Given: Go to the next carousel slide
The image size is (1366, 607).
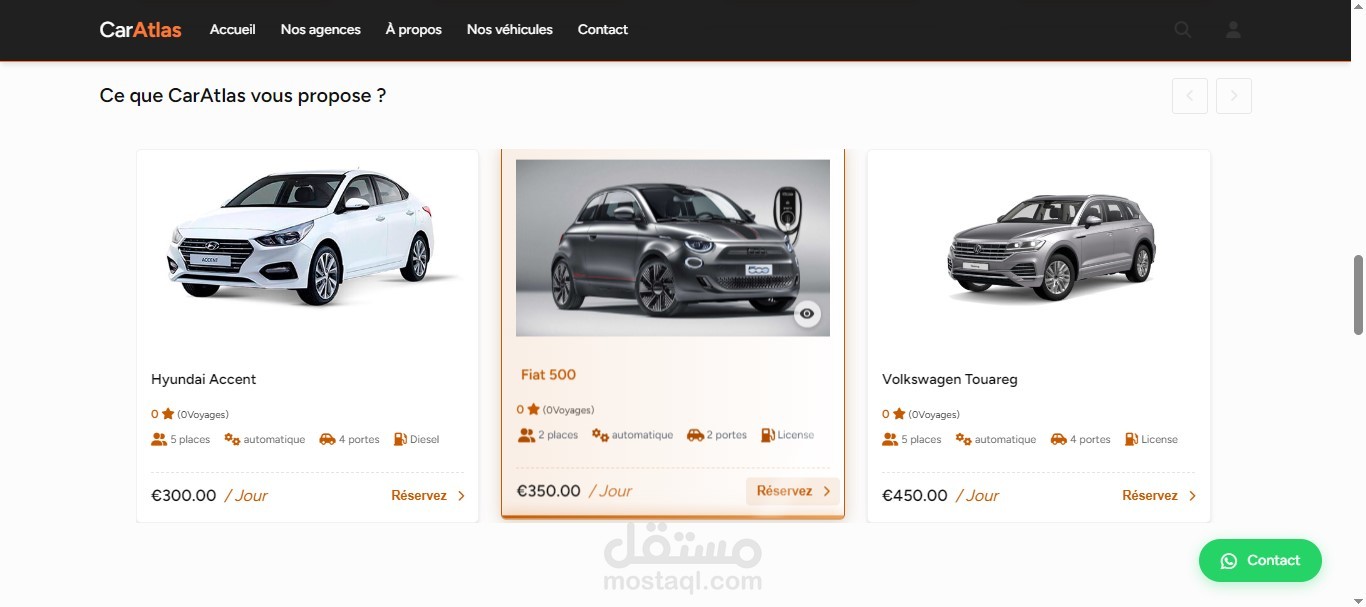Looking at the screenshot, I should click(x=1234, y=96).
